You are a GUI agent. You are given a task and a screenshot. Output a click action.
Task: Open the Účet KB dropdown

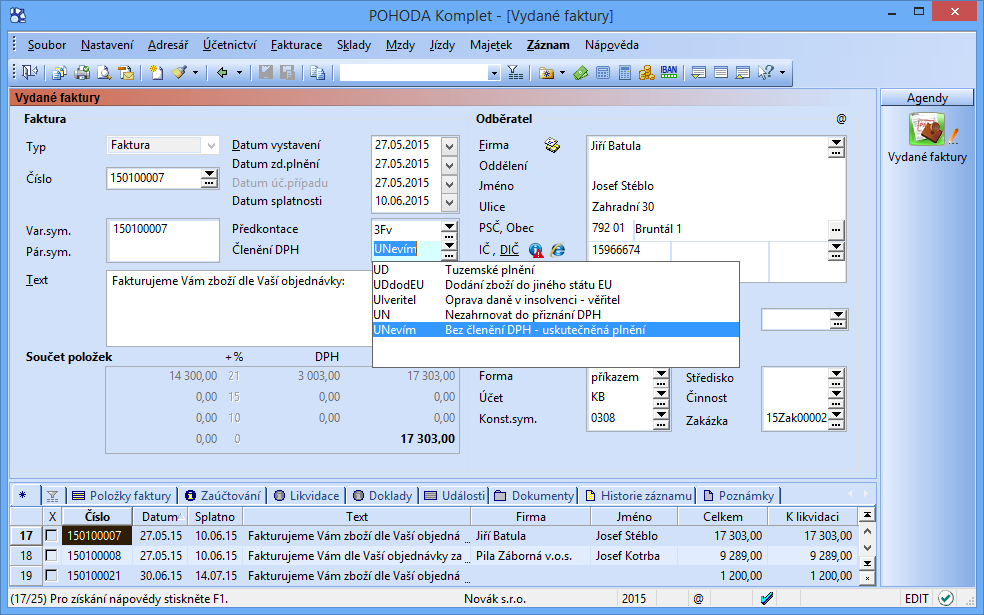[x=661, y=395]
